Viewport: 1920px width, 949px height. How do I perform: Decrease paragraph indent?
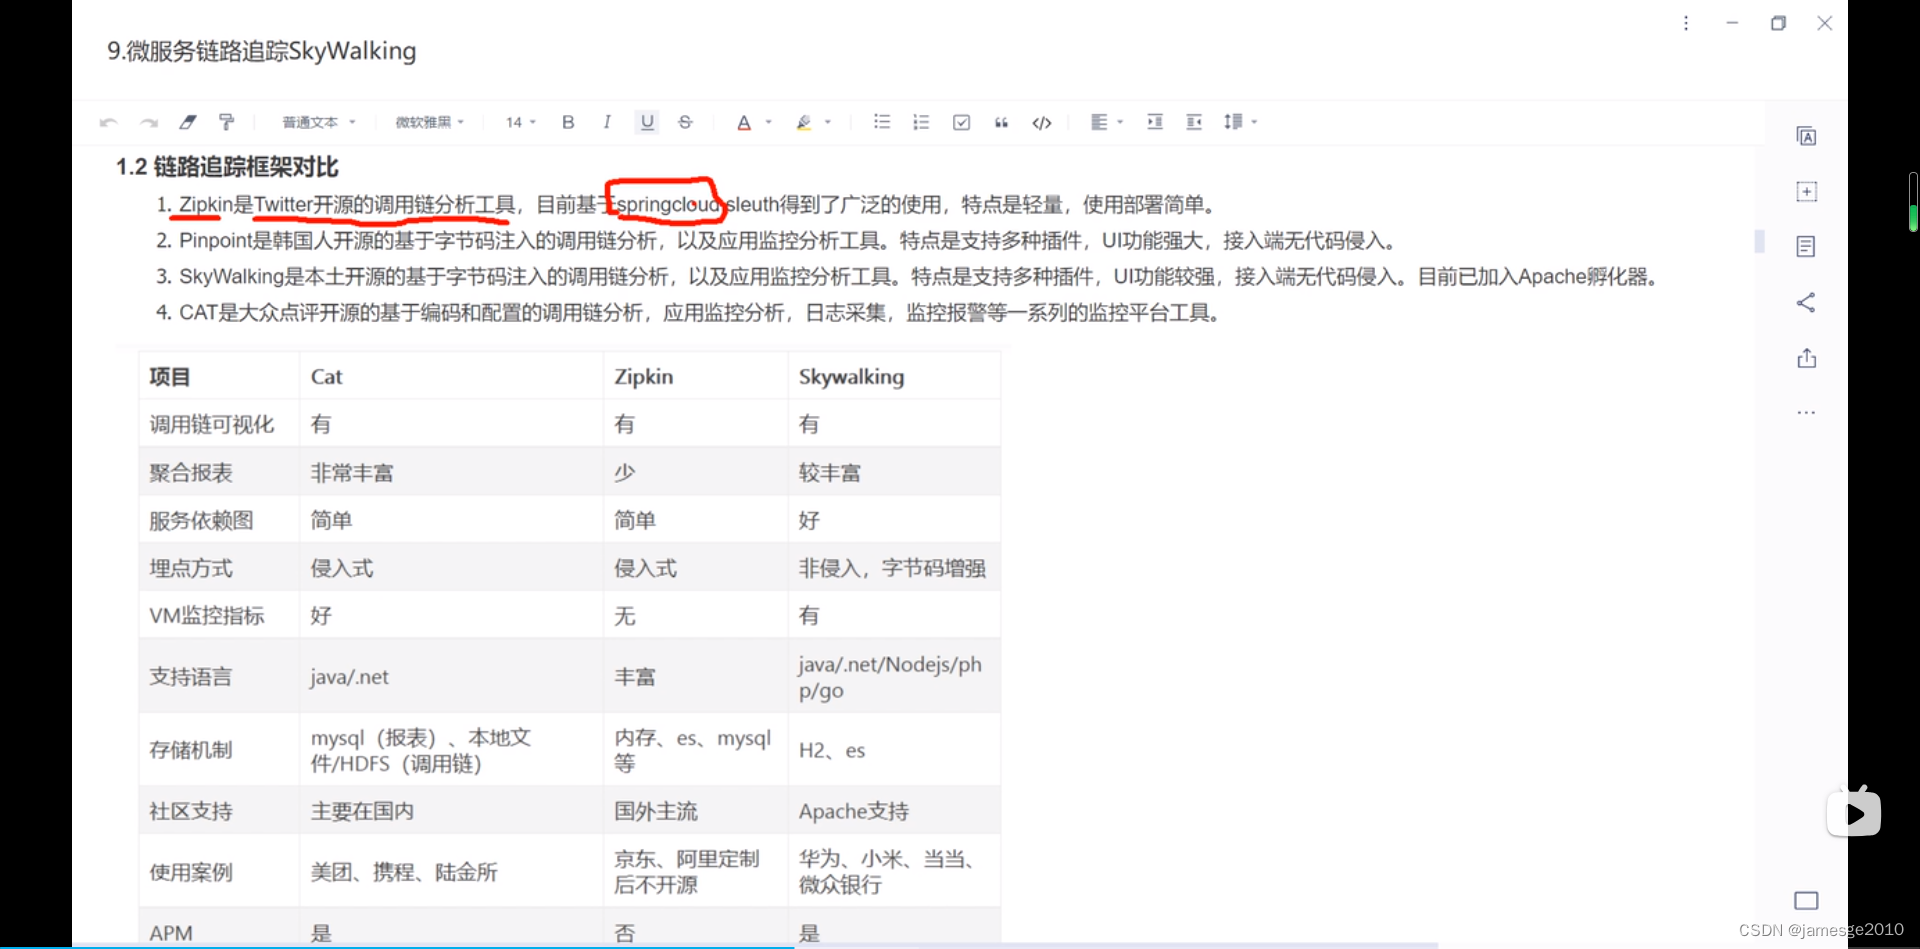pyautogui.click(x=1194, y=122)
